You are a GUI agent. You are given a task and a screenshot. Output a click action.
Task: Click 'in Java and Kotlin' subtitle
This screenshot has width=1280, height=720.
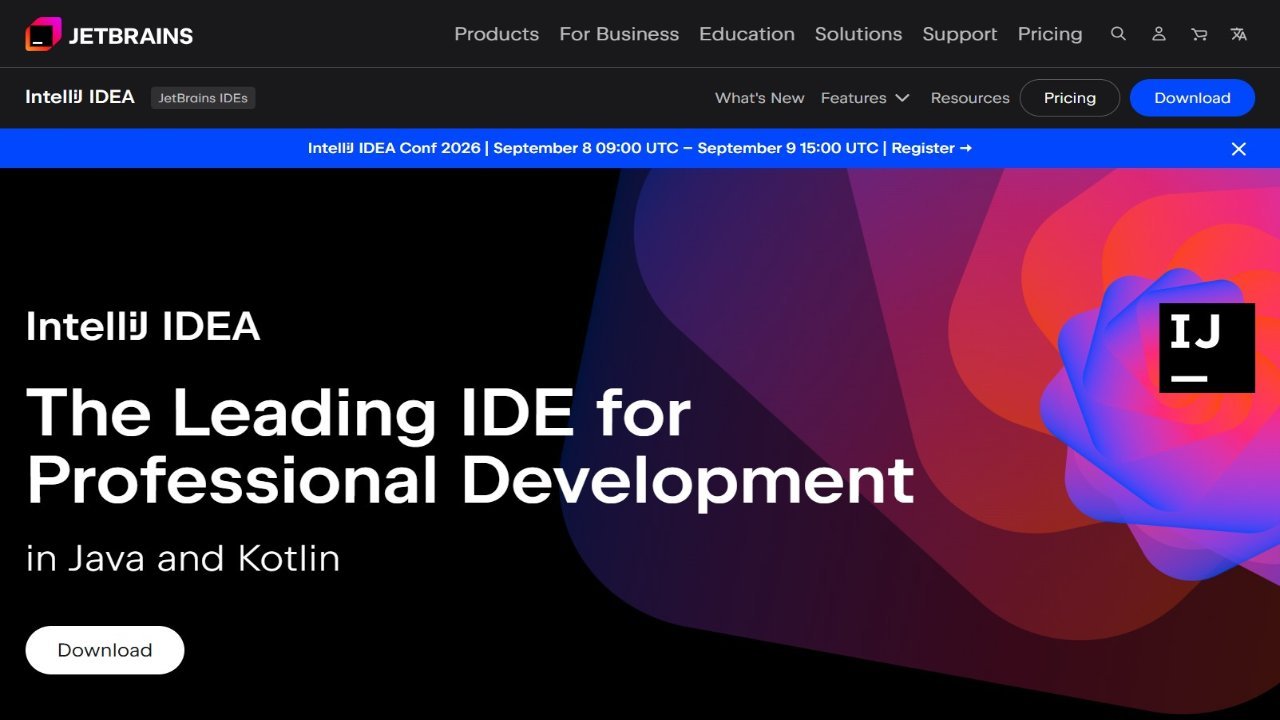(x=183, y=558)
